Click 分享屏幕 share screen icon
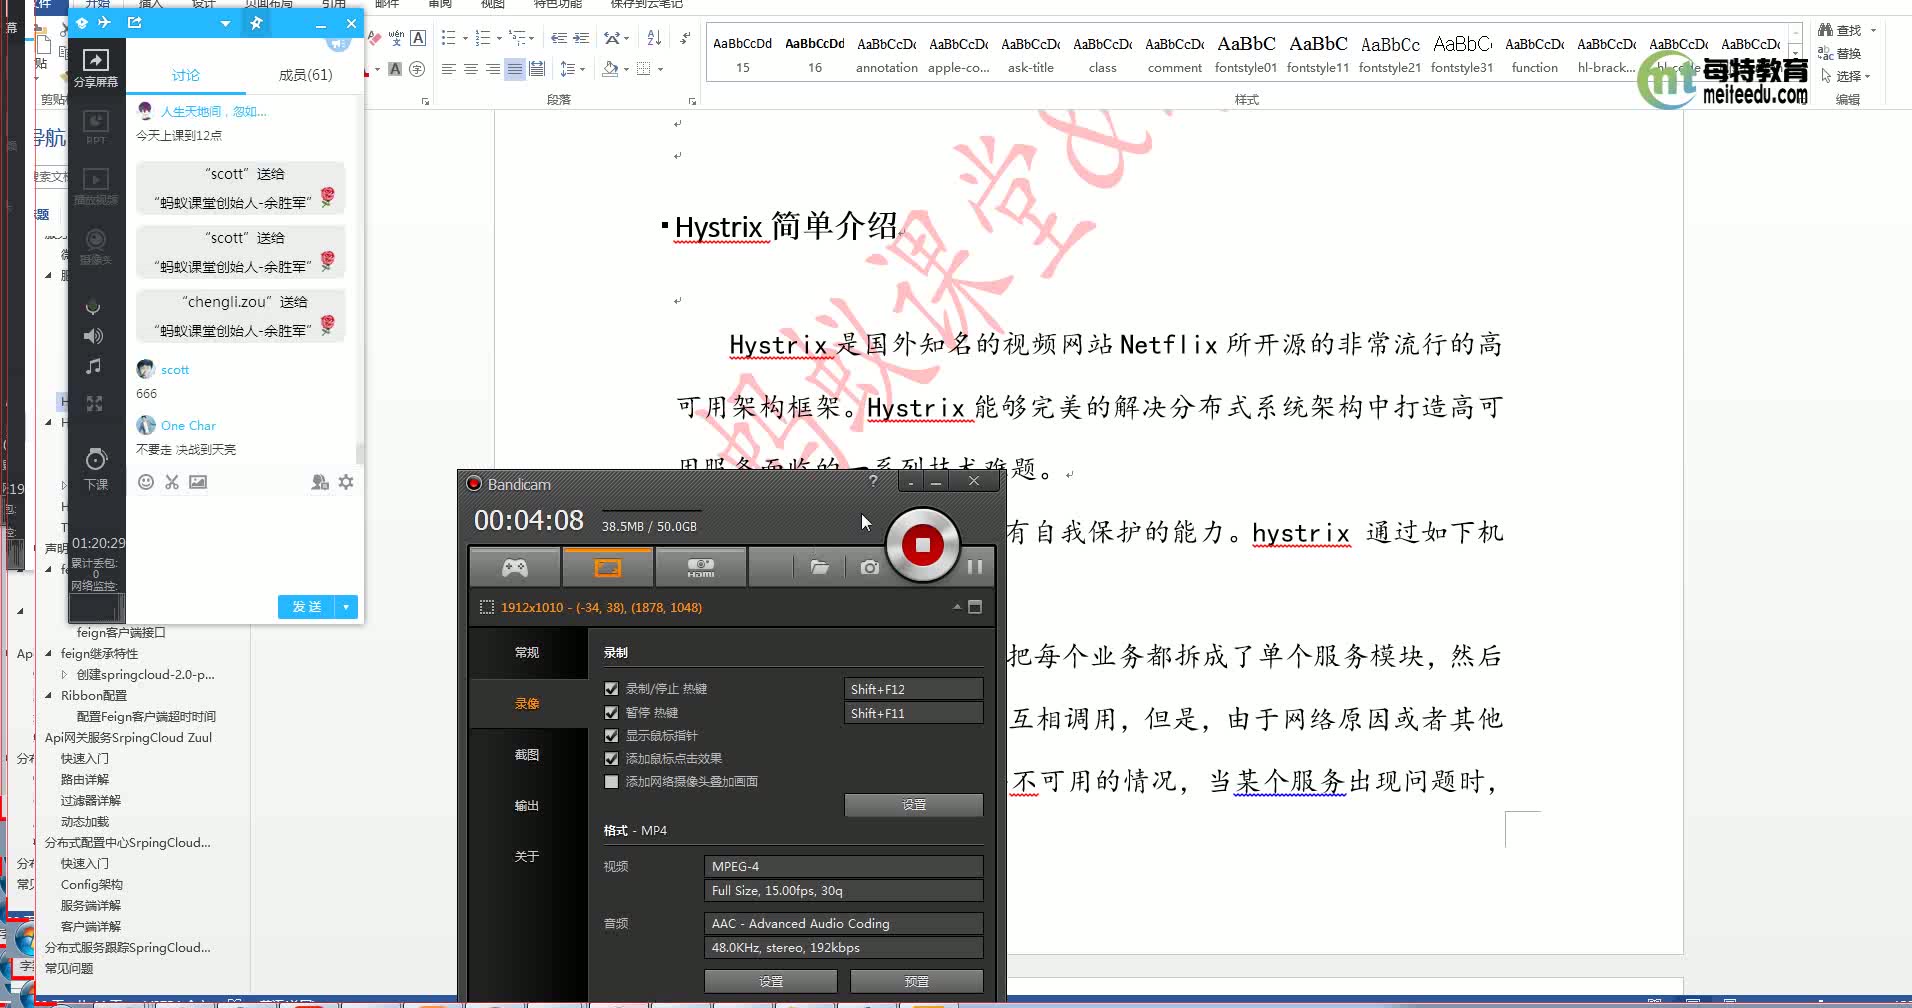 click(x=96, y=68)
